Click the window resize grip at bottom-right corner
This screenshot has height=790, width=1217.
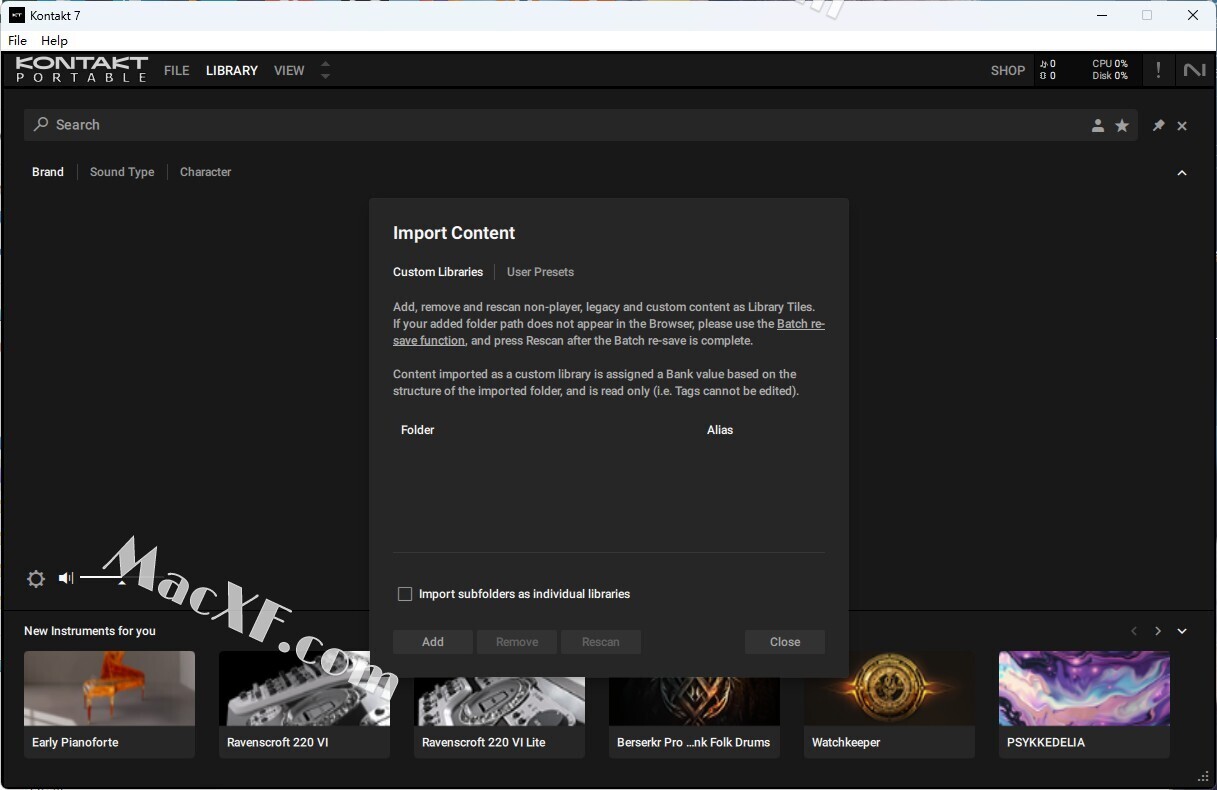pos(1203,776)
